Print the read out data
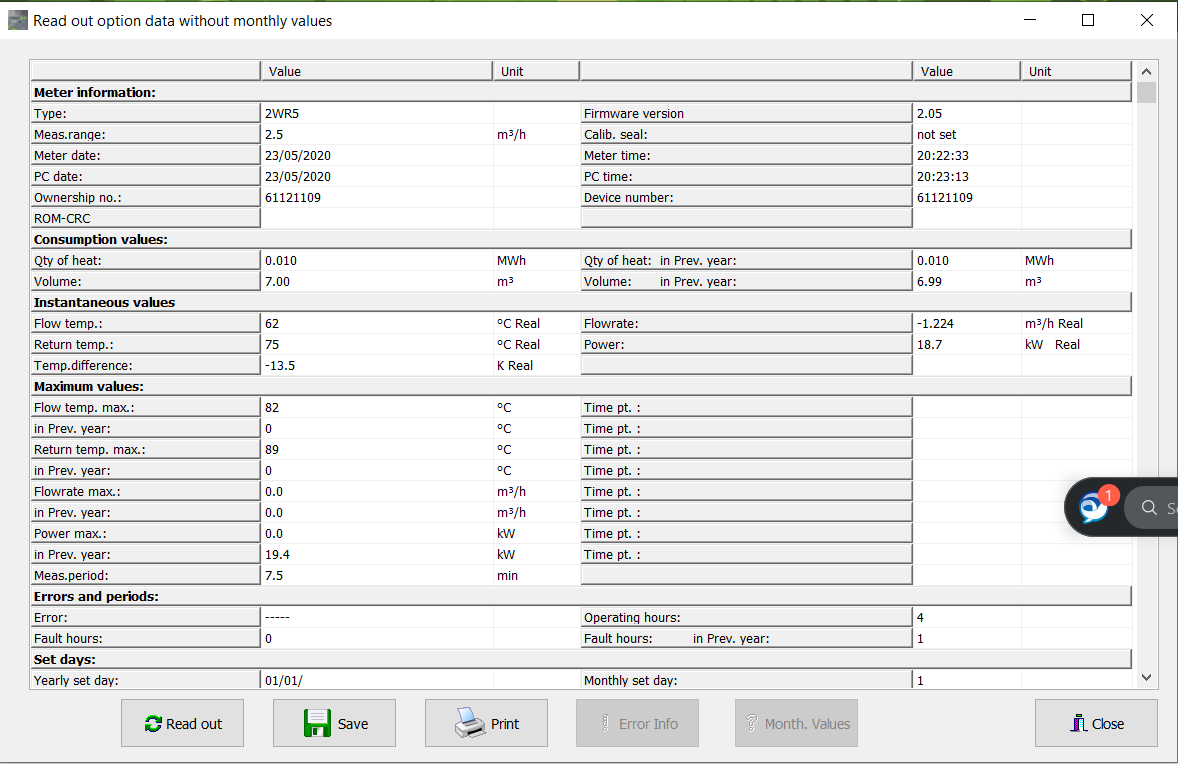Viewport: 1178px width, 764px height. click(486, 723)
